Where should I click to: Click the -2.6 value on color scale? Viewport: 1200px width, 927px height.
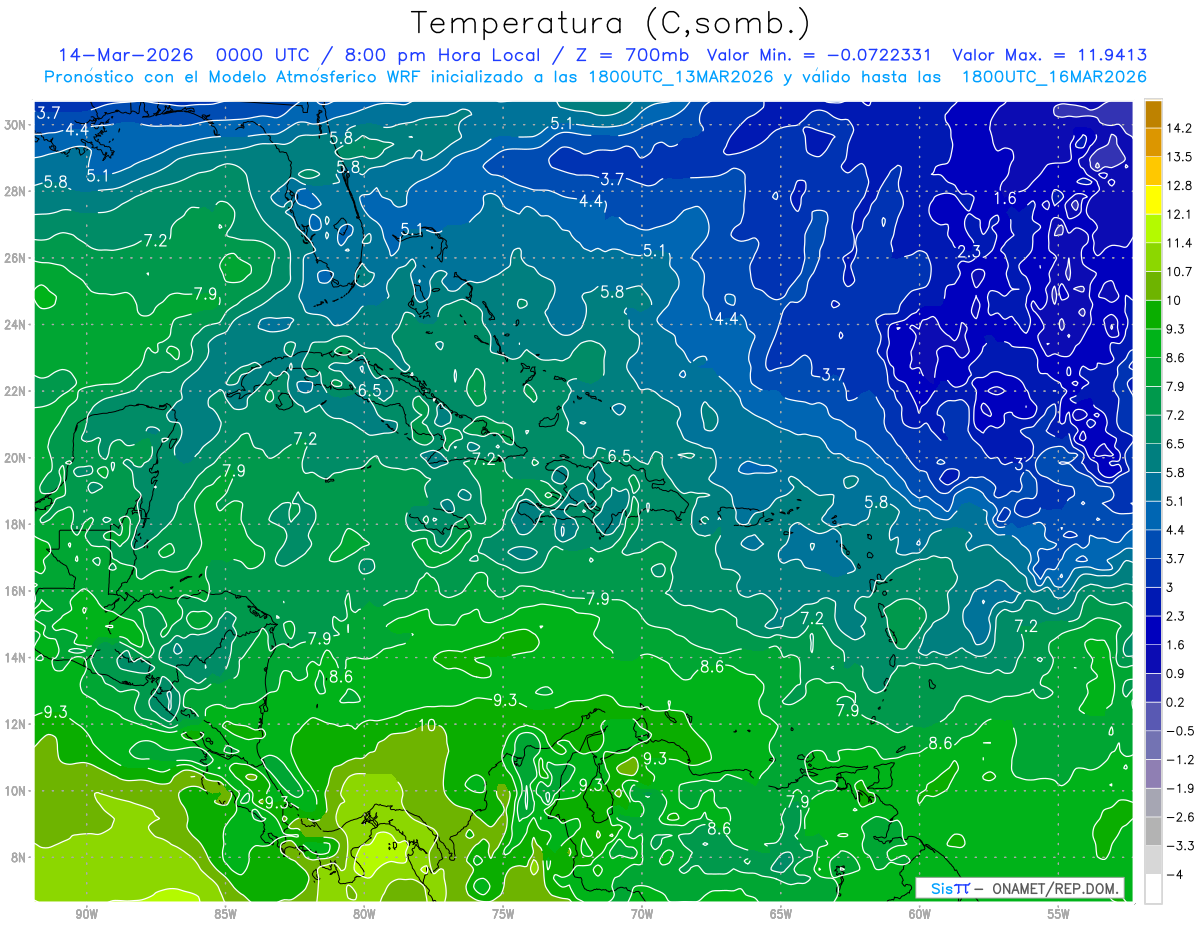1180,817
